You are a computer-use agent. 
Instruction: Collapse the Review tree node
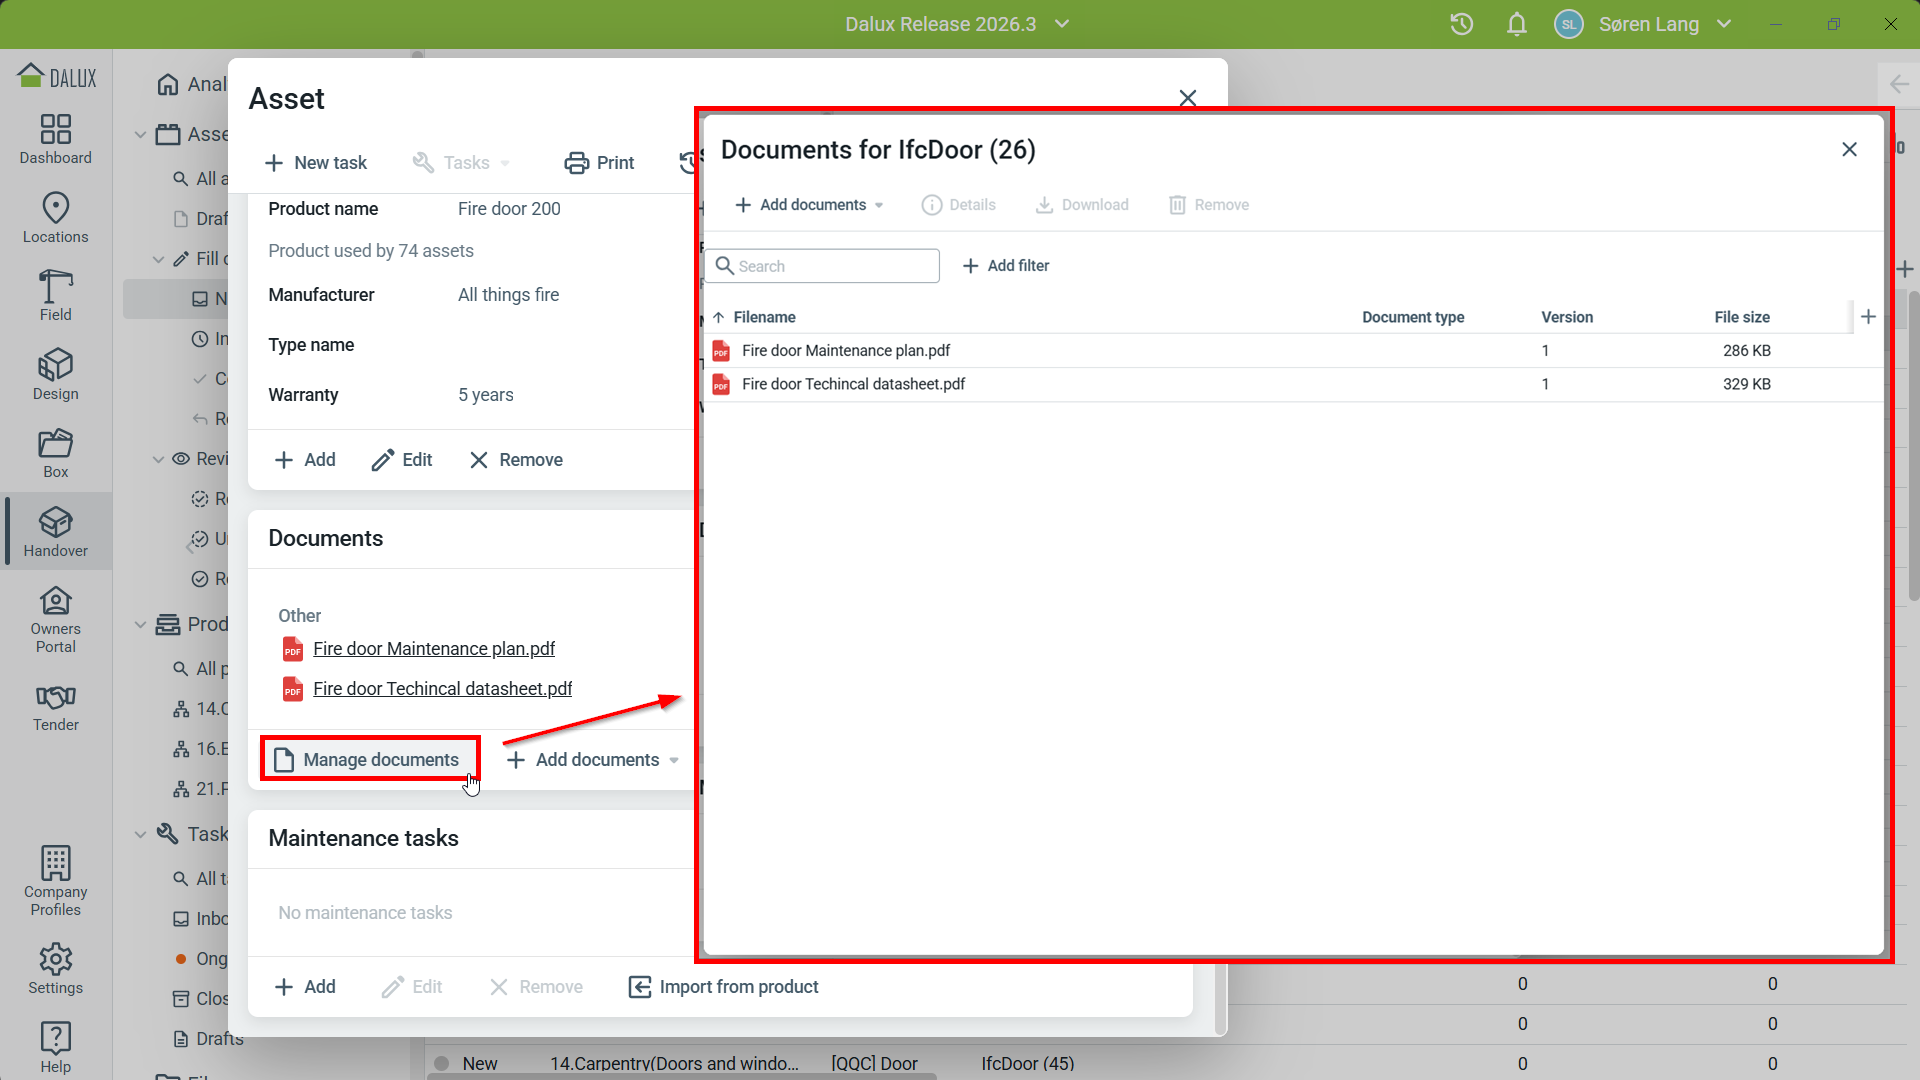pyautogui.click(x=159, y=459)
